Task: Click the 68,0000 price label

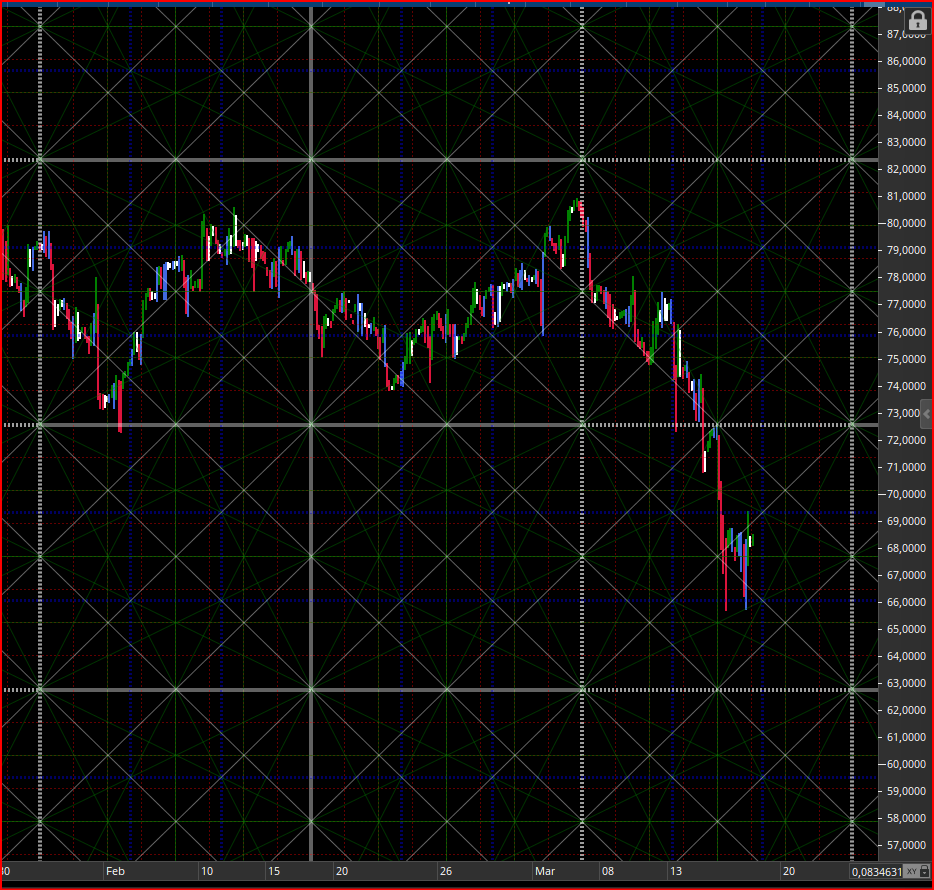Action: click(906, 548)
